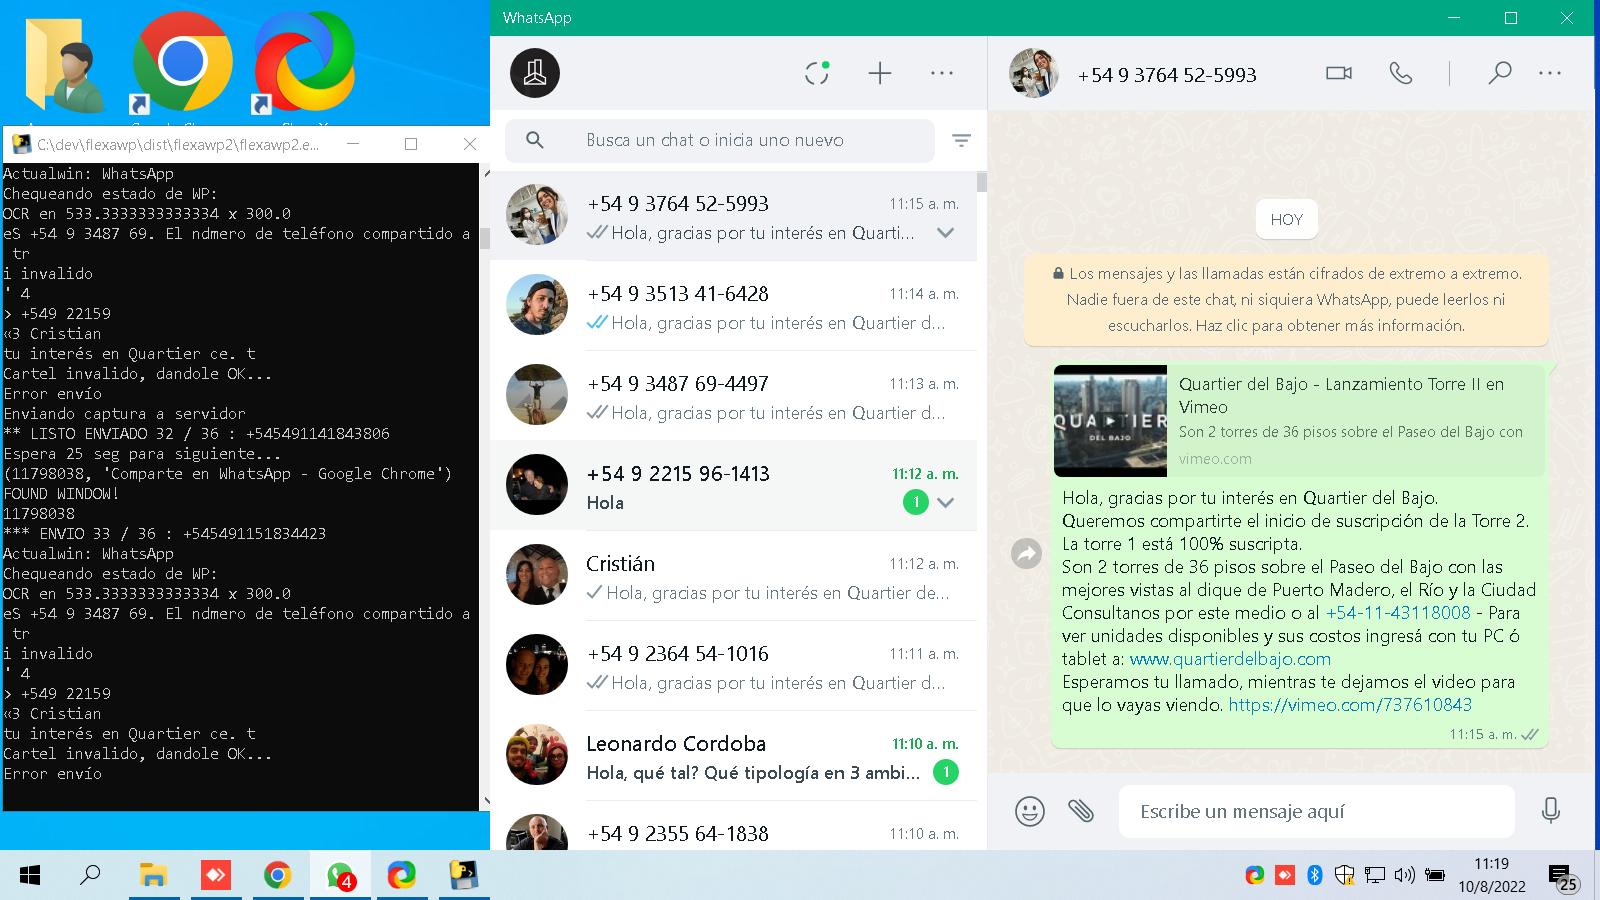Open the www.quartierdelbajo.com link

click(1230, 659)
